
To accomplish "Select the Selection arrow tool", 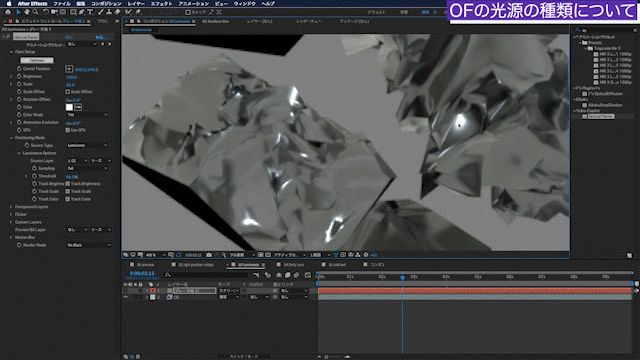I will [x=18, y=12].
